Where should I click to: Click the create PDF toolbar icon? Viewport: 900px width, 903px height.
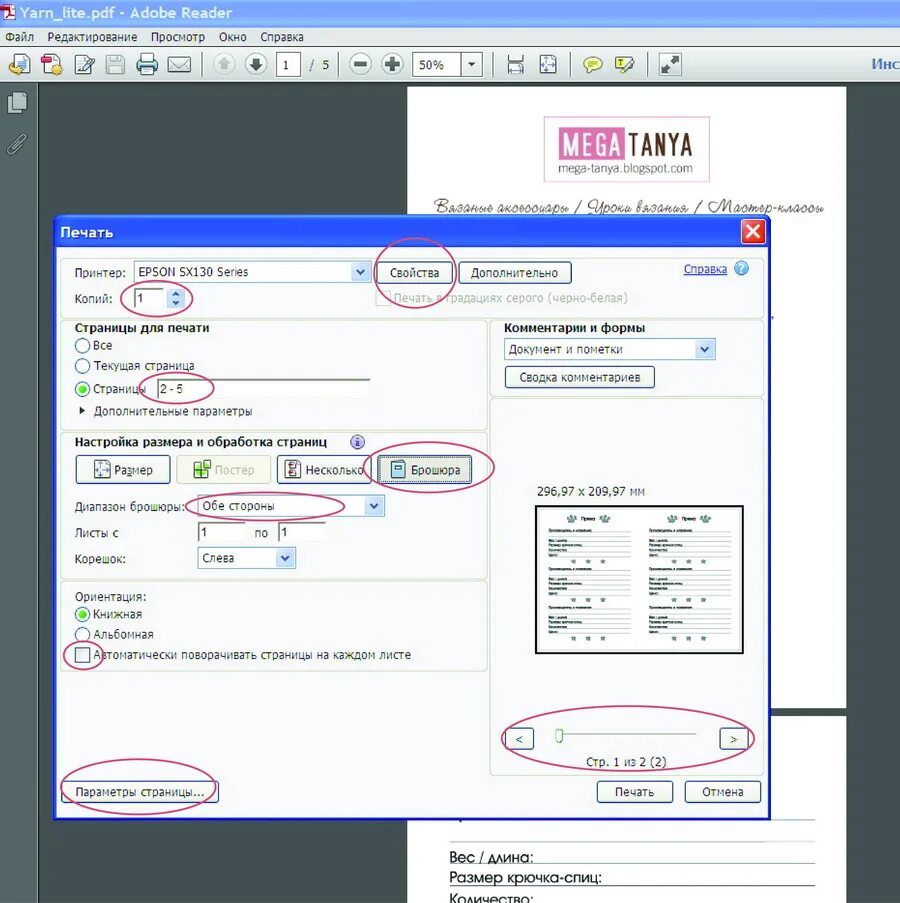(x=19, y=64)
